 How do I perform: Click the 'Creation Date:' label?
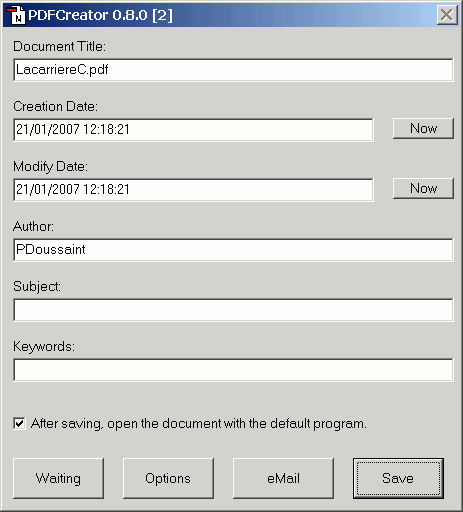tap(55, 106)
